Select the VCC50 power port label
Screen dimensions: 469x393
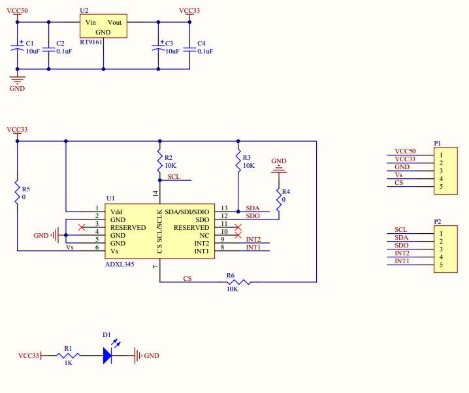[17, 11]
